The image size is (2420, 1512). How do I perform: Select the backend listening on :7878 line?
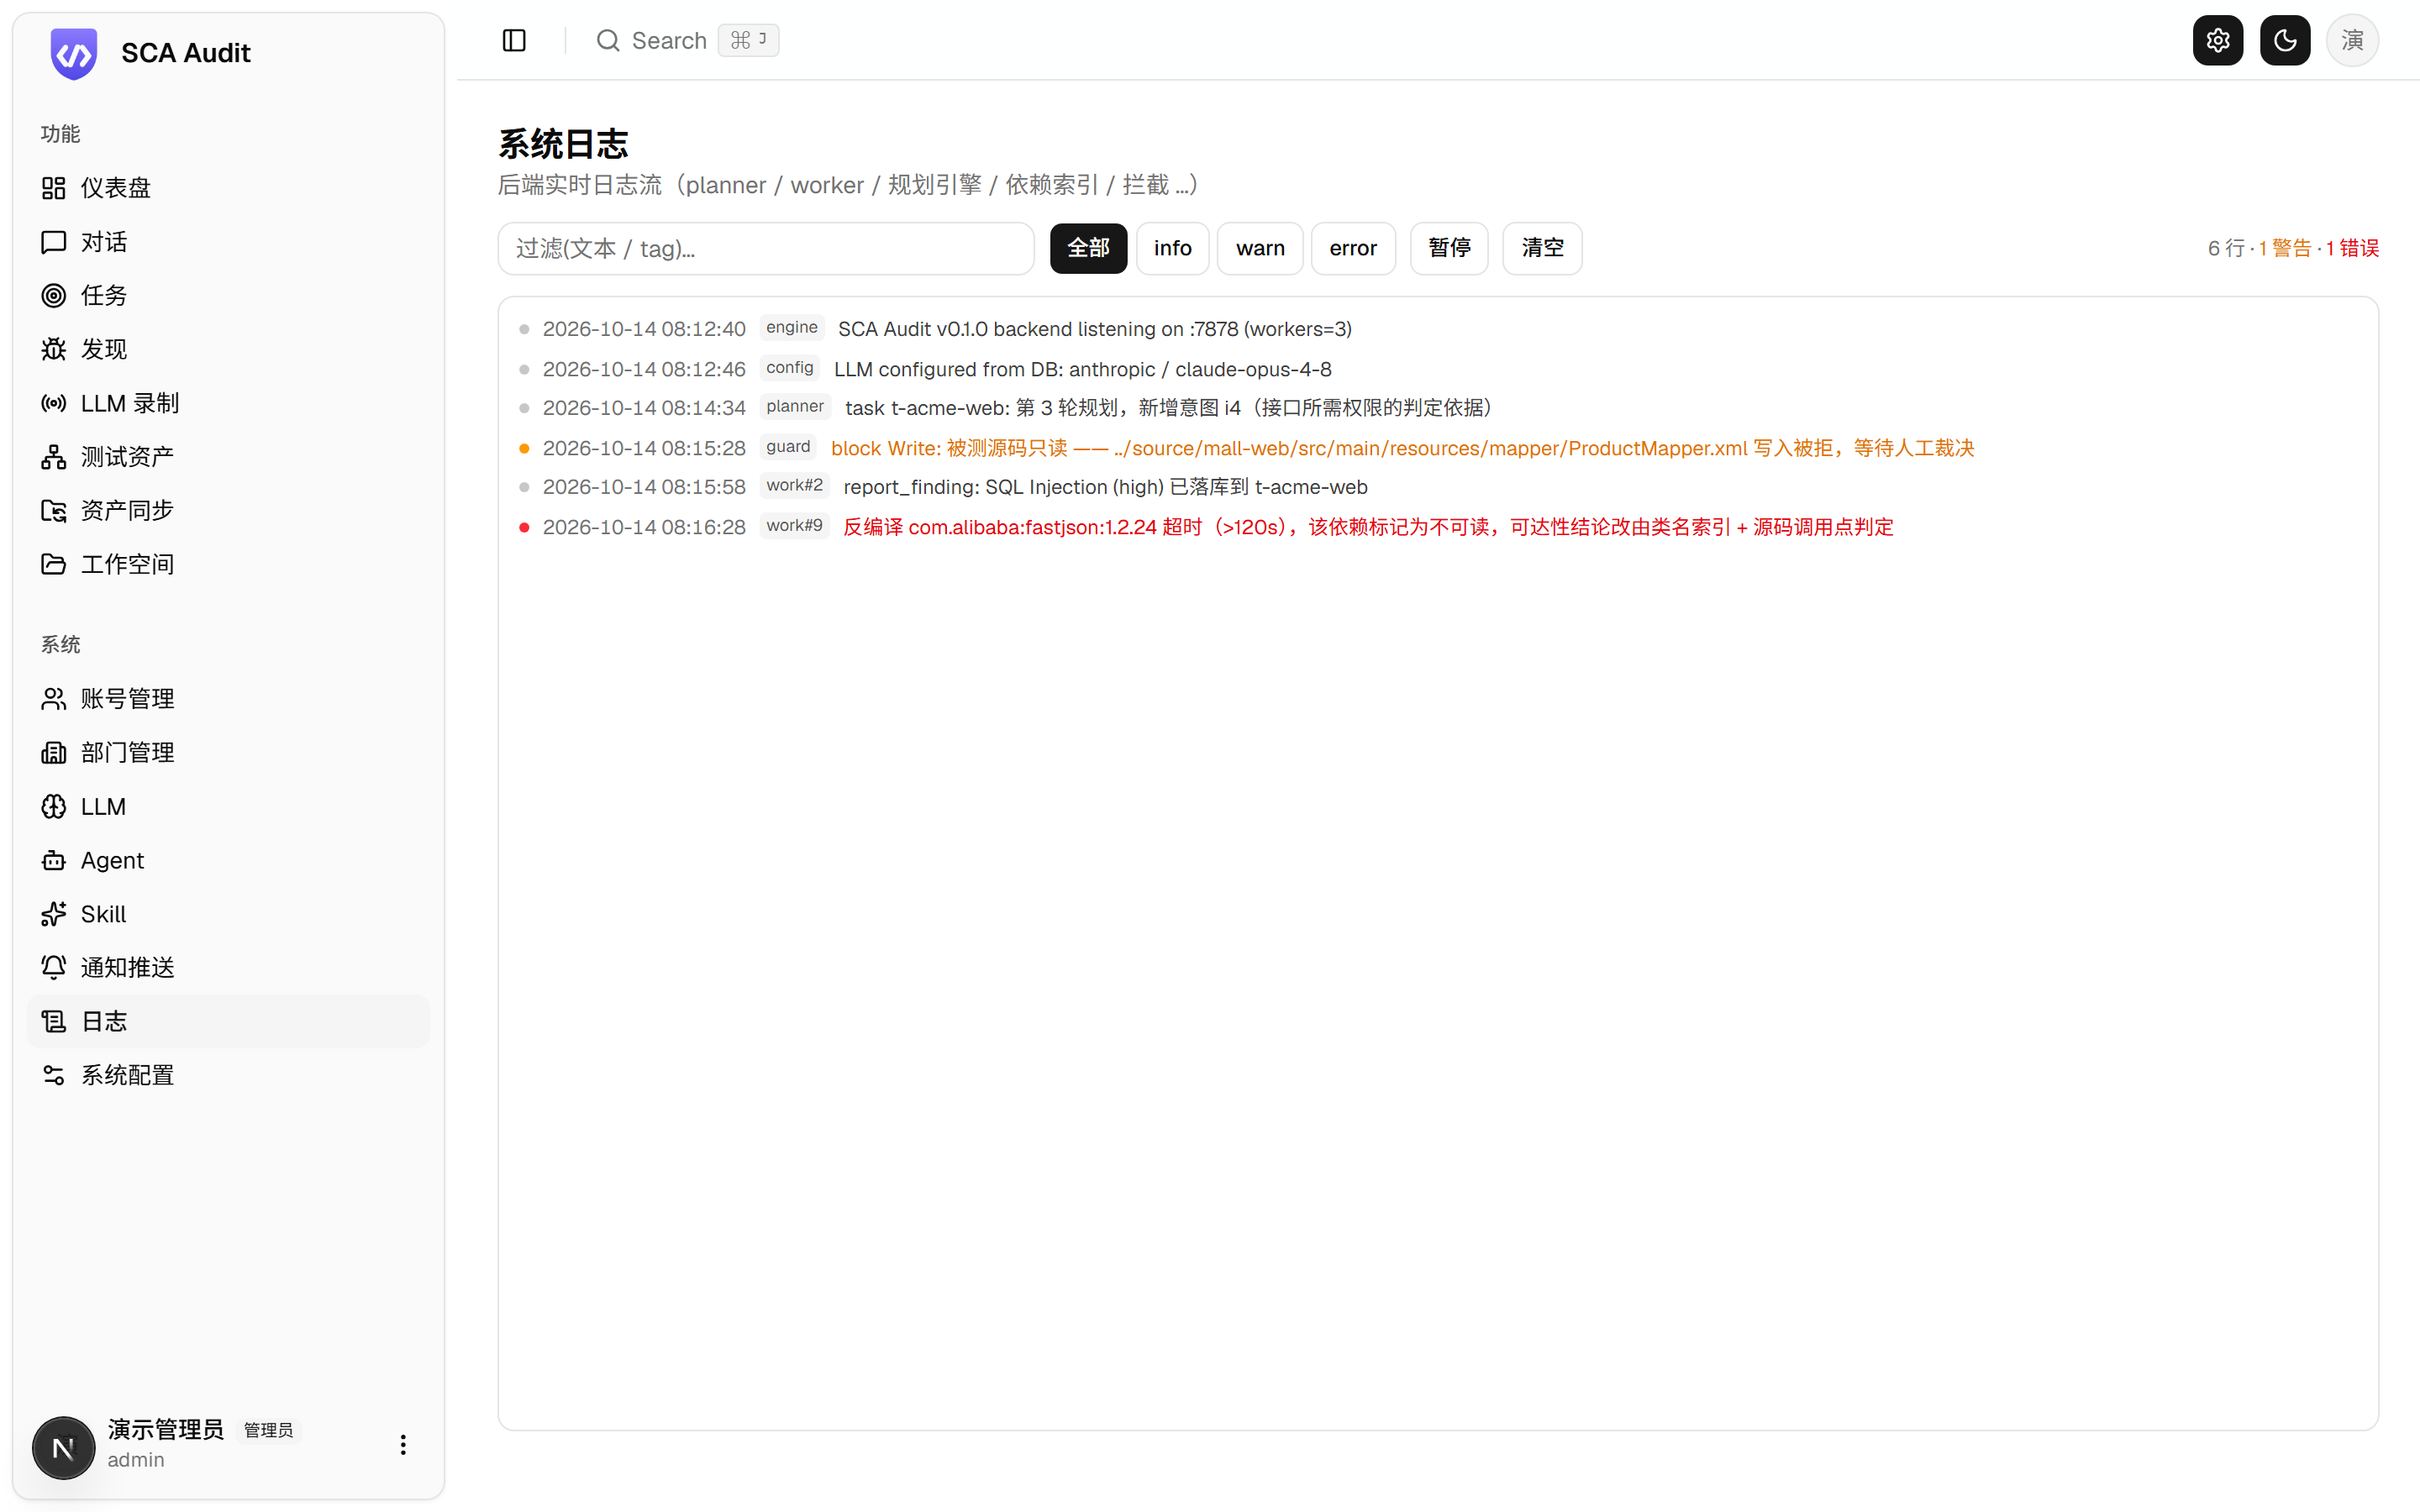(x=1095, y=329)
